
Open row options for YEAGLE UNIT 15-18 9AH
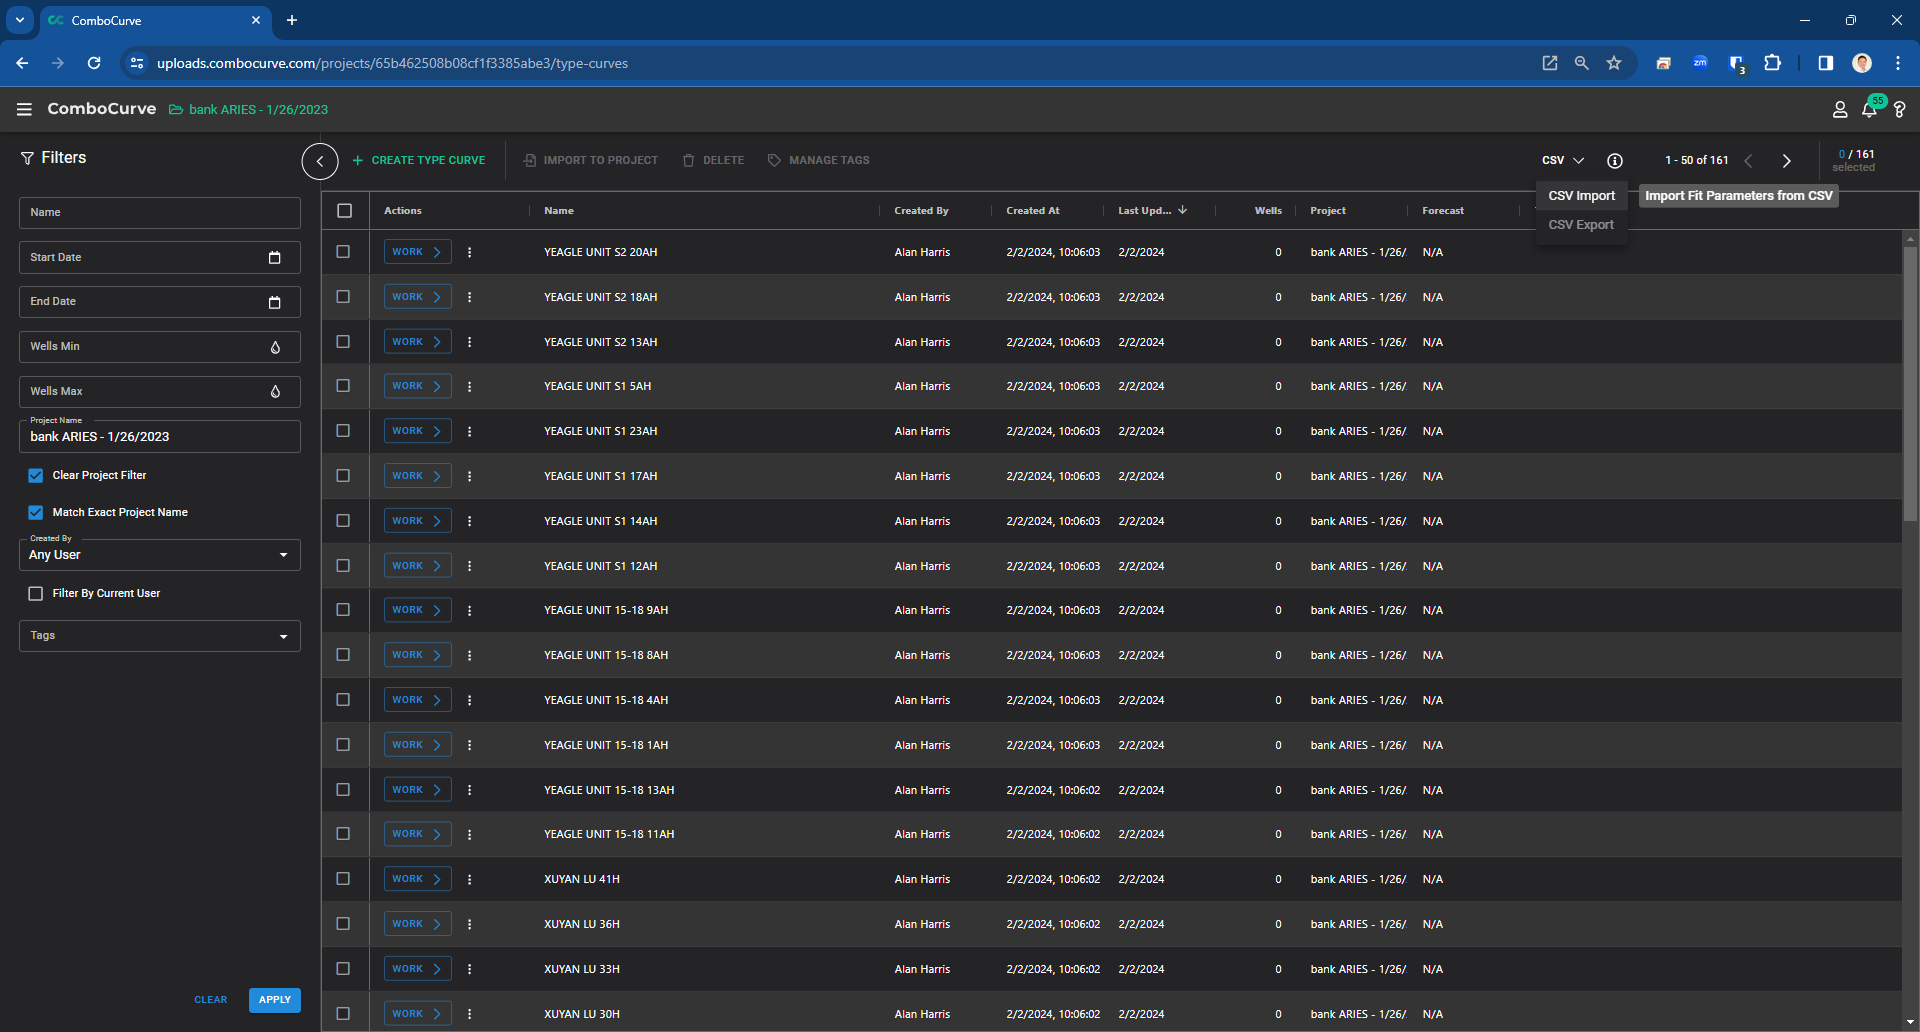click(469, 610)
